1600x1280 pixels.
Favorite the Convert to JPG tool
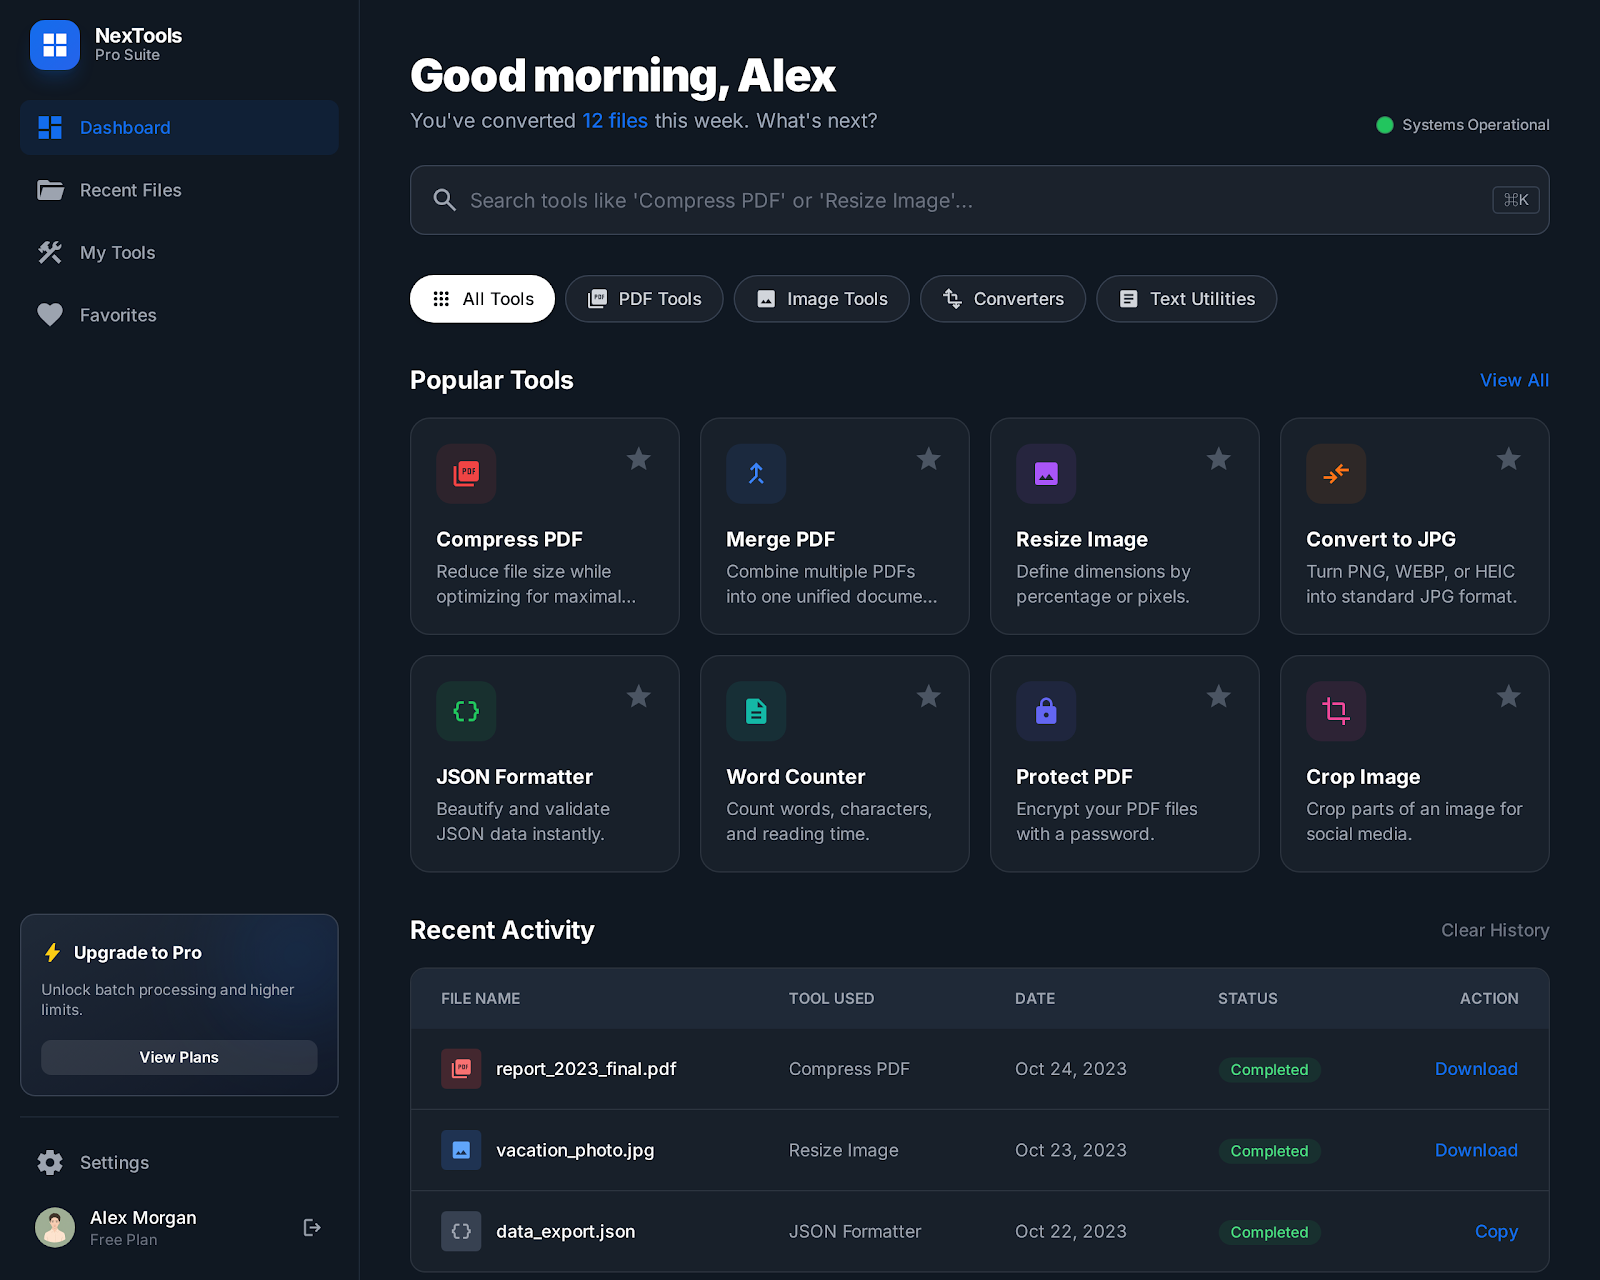1508,459
